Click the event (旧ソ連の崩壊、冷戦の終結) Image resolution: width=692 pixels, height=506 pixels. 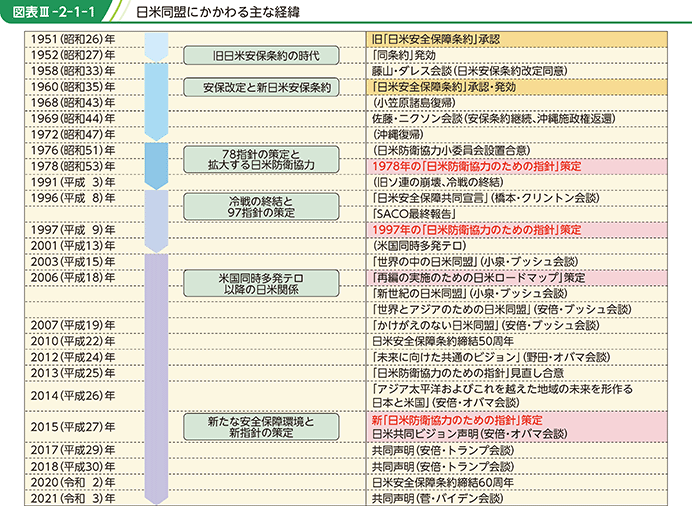[438, 182]
